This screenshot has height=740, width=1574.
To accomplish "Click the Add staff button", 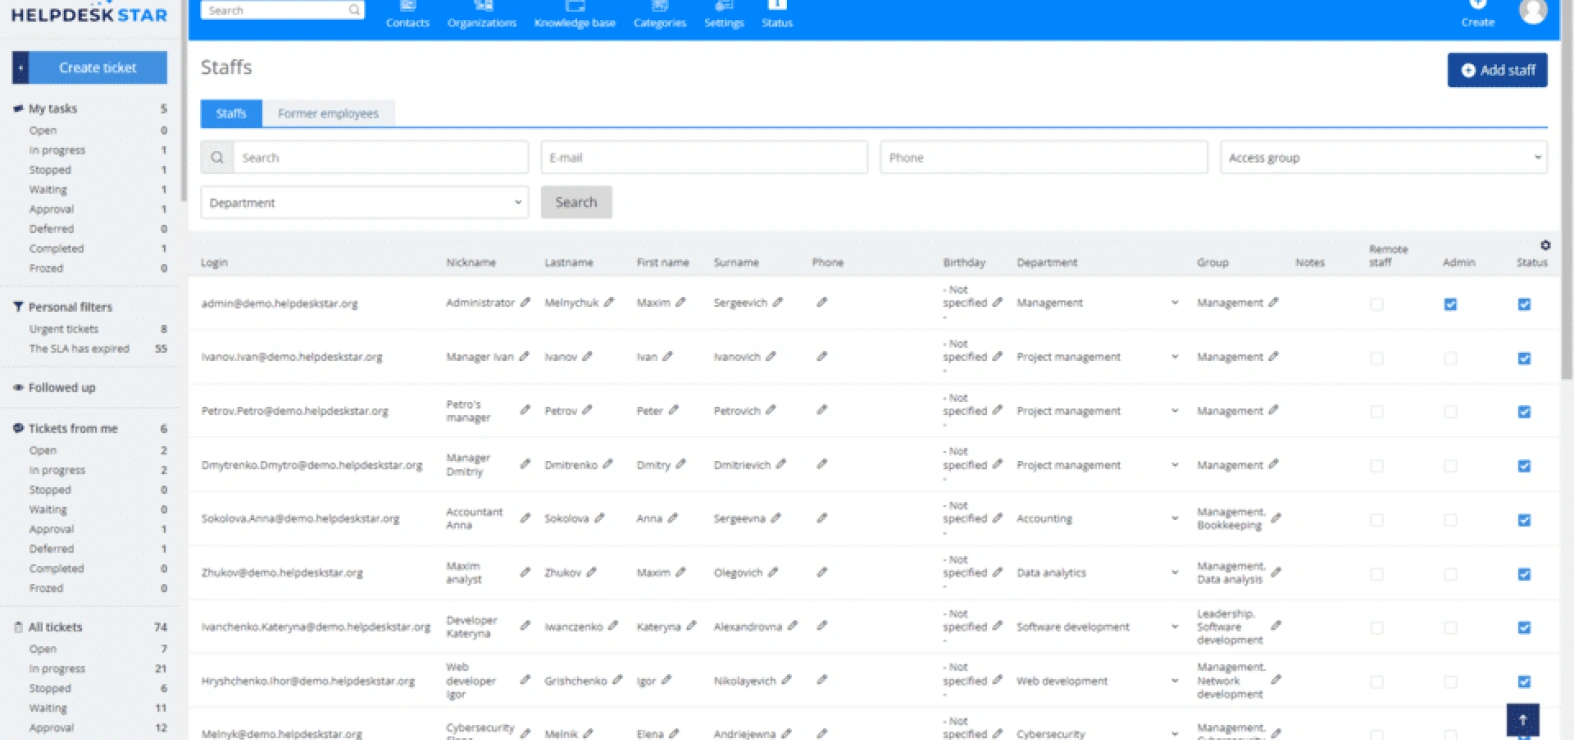I will point(1497,70).
